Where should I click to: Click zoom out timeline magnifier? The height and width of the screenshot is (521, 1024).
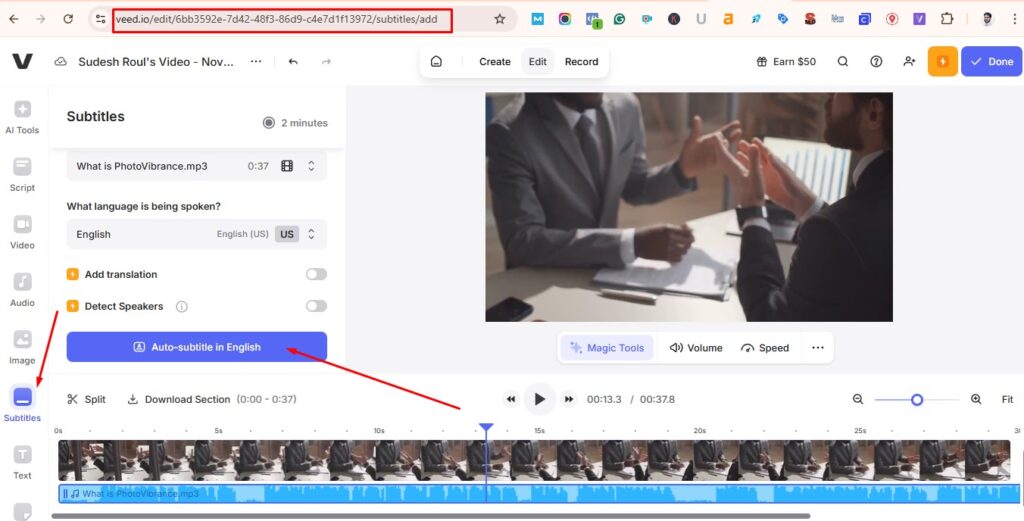[x=858, y=399]
